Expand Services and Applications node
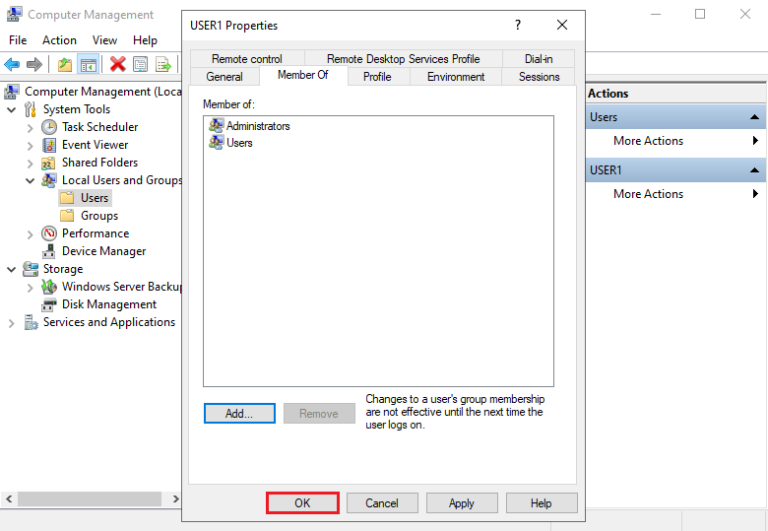768x531 pixels. pos(11,323)
